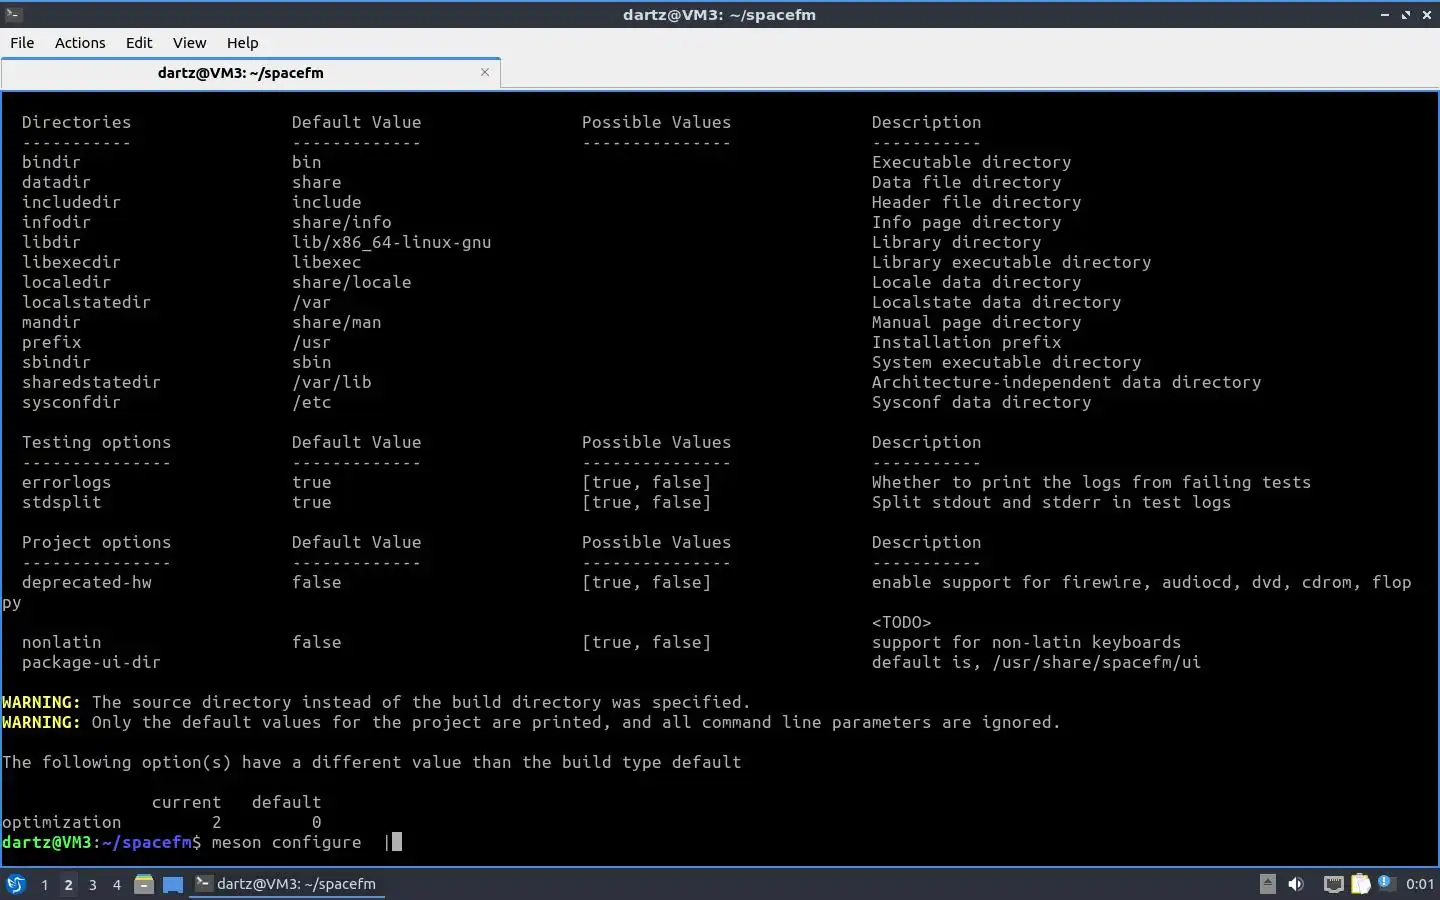Click the 'libexecdir' option name
Viewport: 1440px width, 900px height.
point(71,262)
